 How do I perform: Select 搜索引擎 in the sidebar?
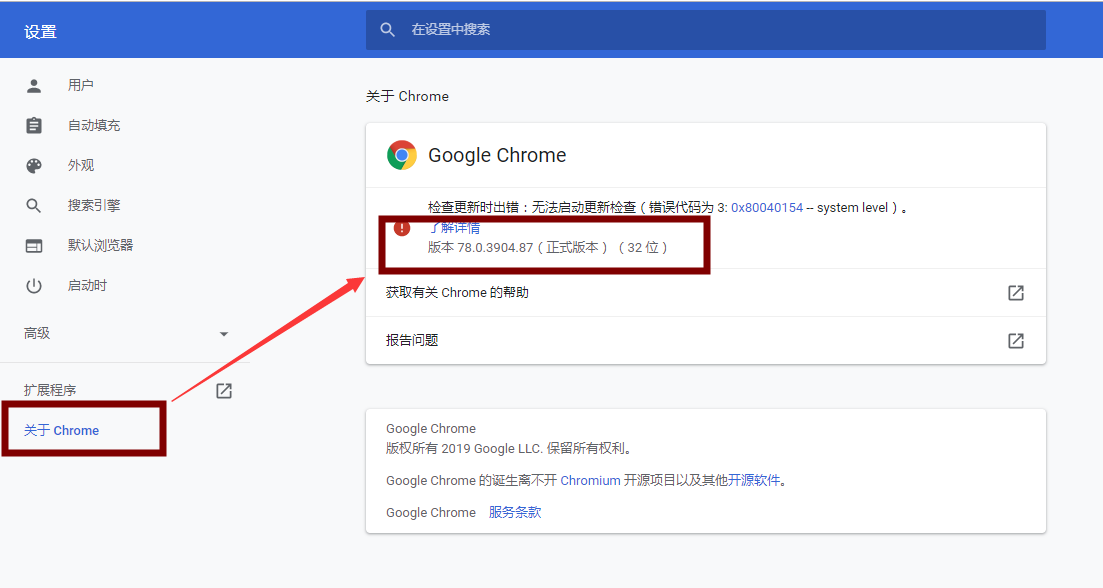[x=94, y=205]
